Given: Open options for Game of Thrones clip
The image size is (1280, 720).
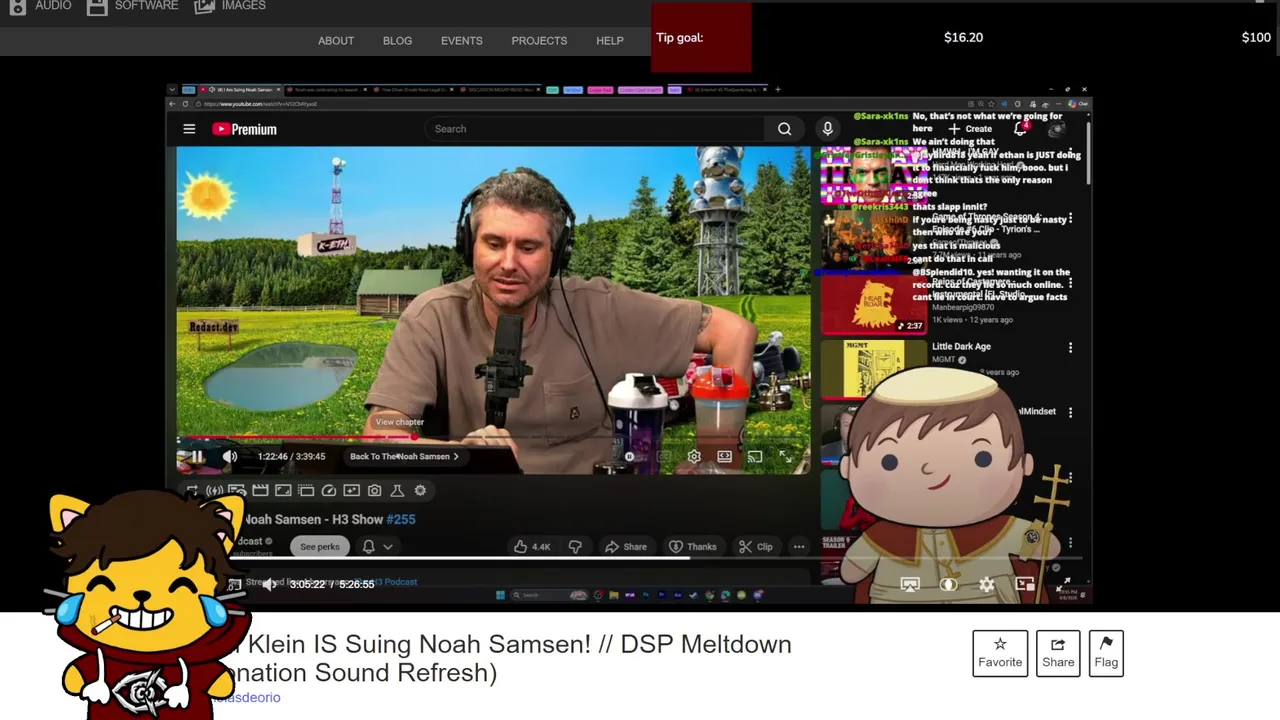Looking at the screenshot, I should click(x=1070, y=218).
